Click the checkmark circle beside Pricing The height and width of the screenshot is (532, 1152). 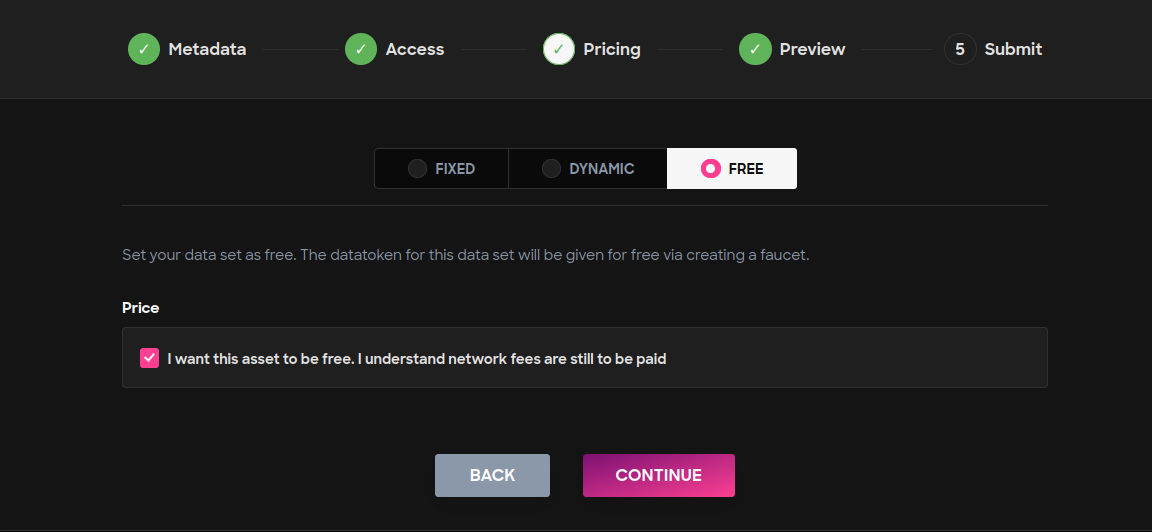558,49
